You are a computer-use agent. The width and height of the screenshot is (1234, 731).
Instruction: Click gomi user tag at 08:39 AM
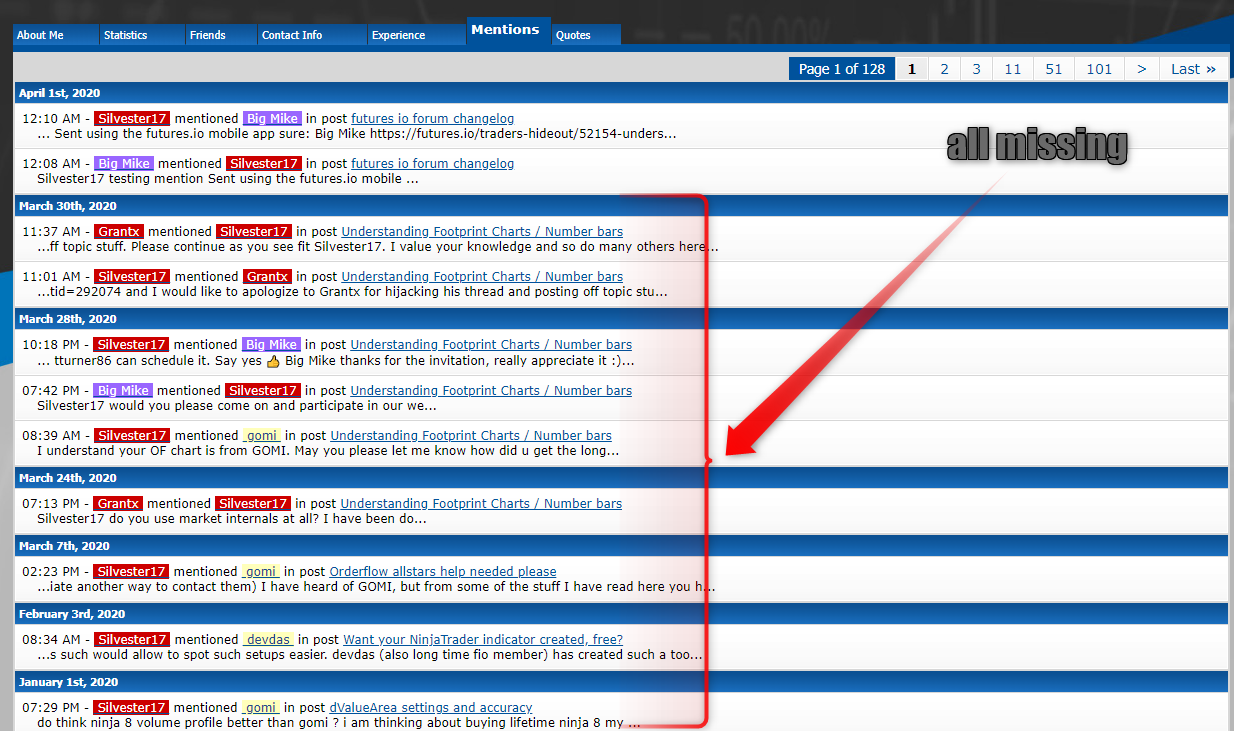(261, 435)
